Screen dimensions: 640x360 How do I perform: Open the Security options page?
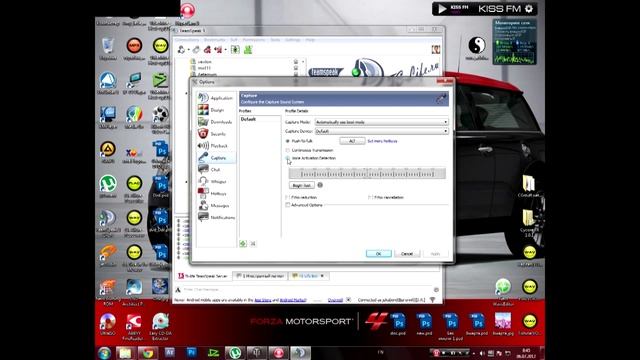(x=216, y=133)
